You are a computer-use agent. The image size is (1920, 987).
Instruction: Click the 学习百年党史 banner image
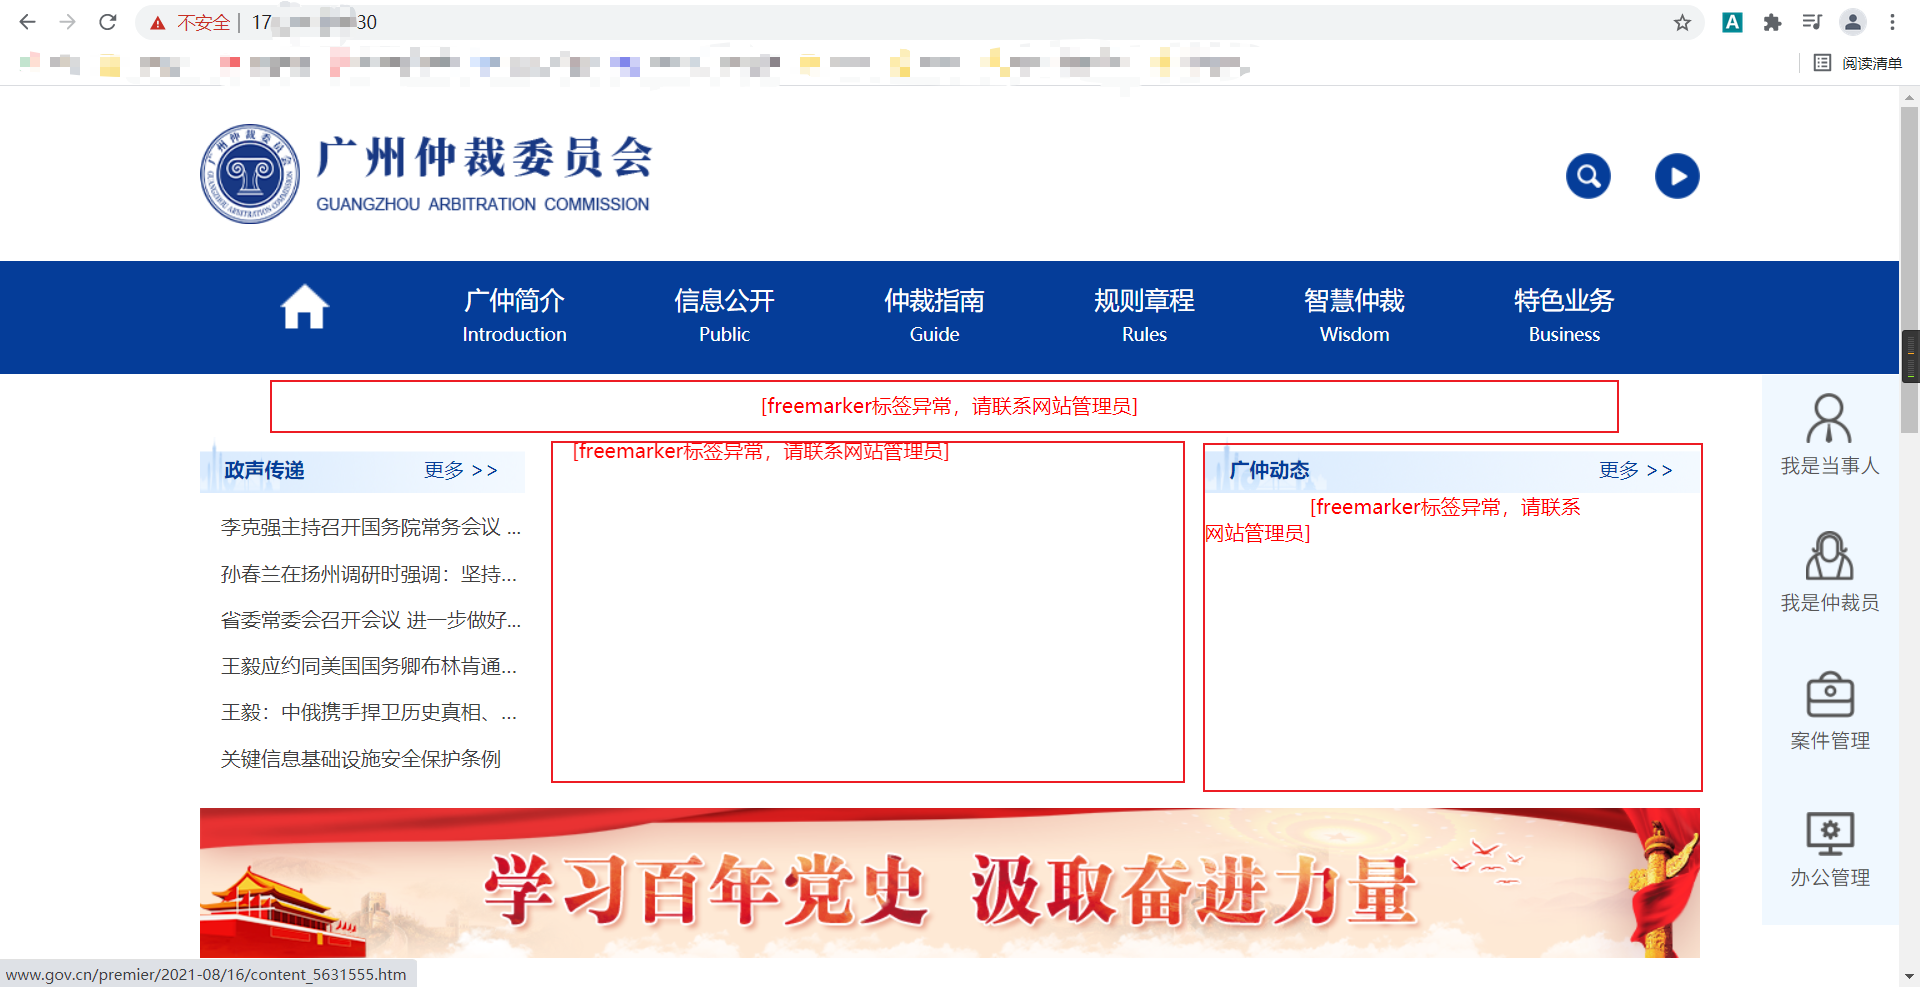950,883
